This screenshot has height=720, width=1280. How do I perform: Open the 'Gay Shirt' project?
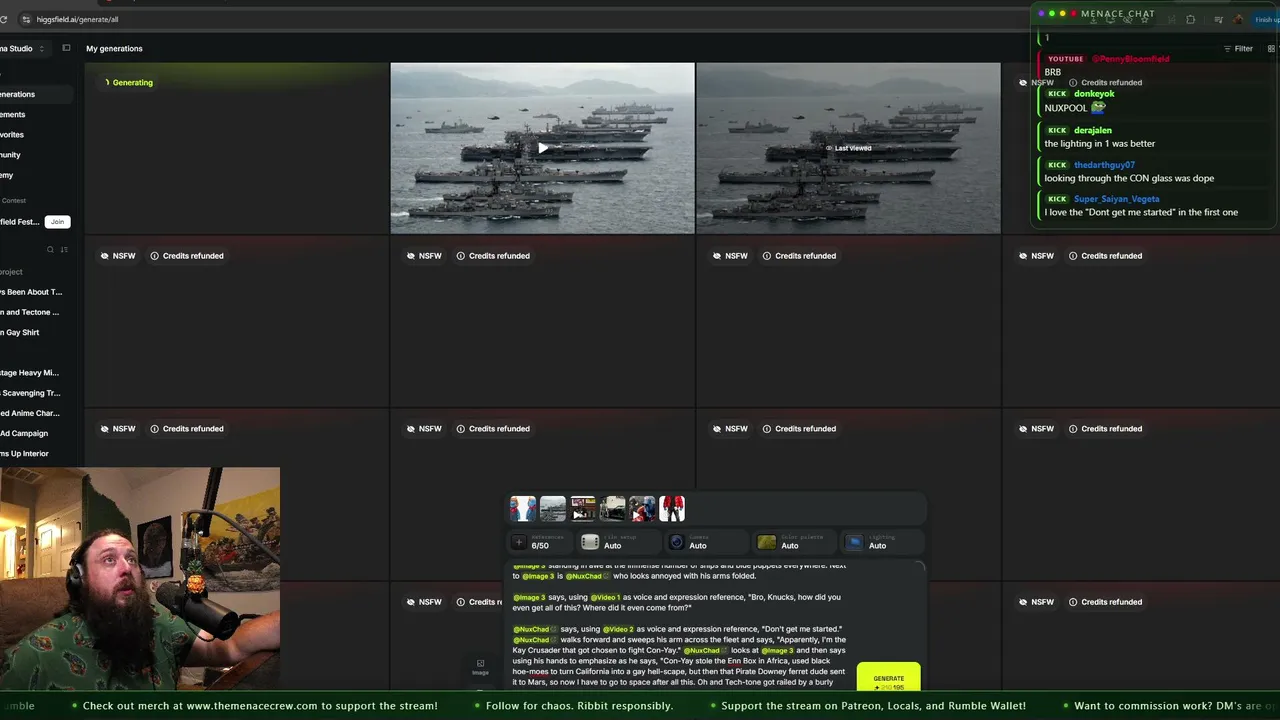pyautogui.click(x=20, y=332)
